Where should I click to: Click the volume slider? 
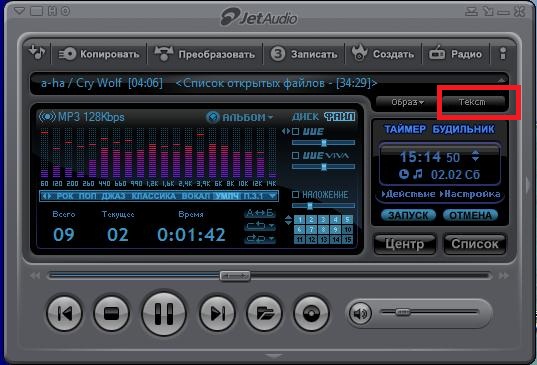click(x=430, y=312)
